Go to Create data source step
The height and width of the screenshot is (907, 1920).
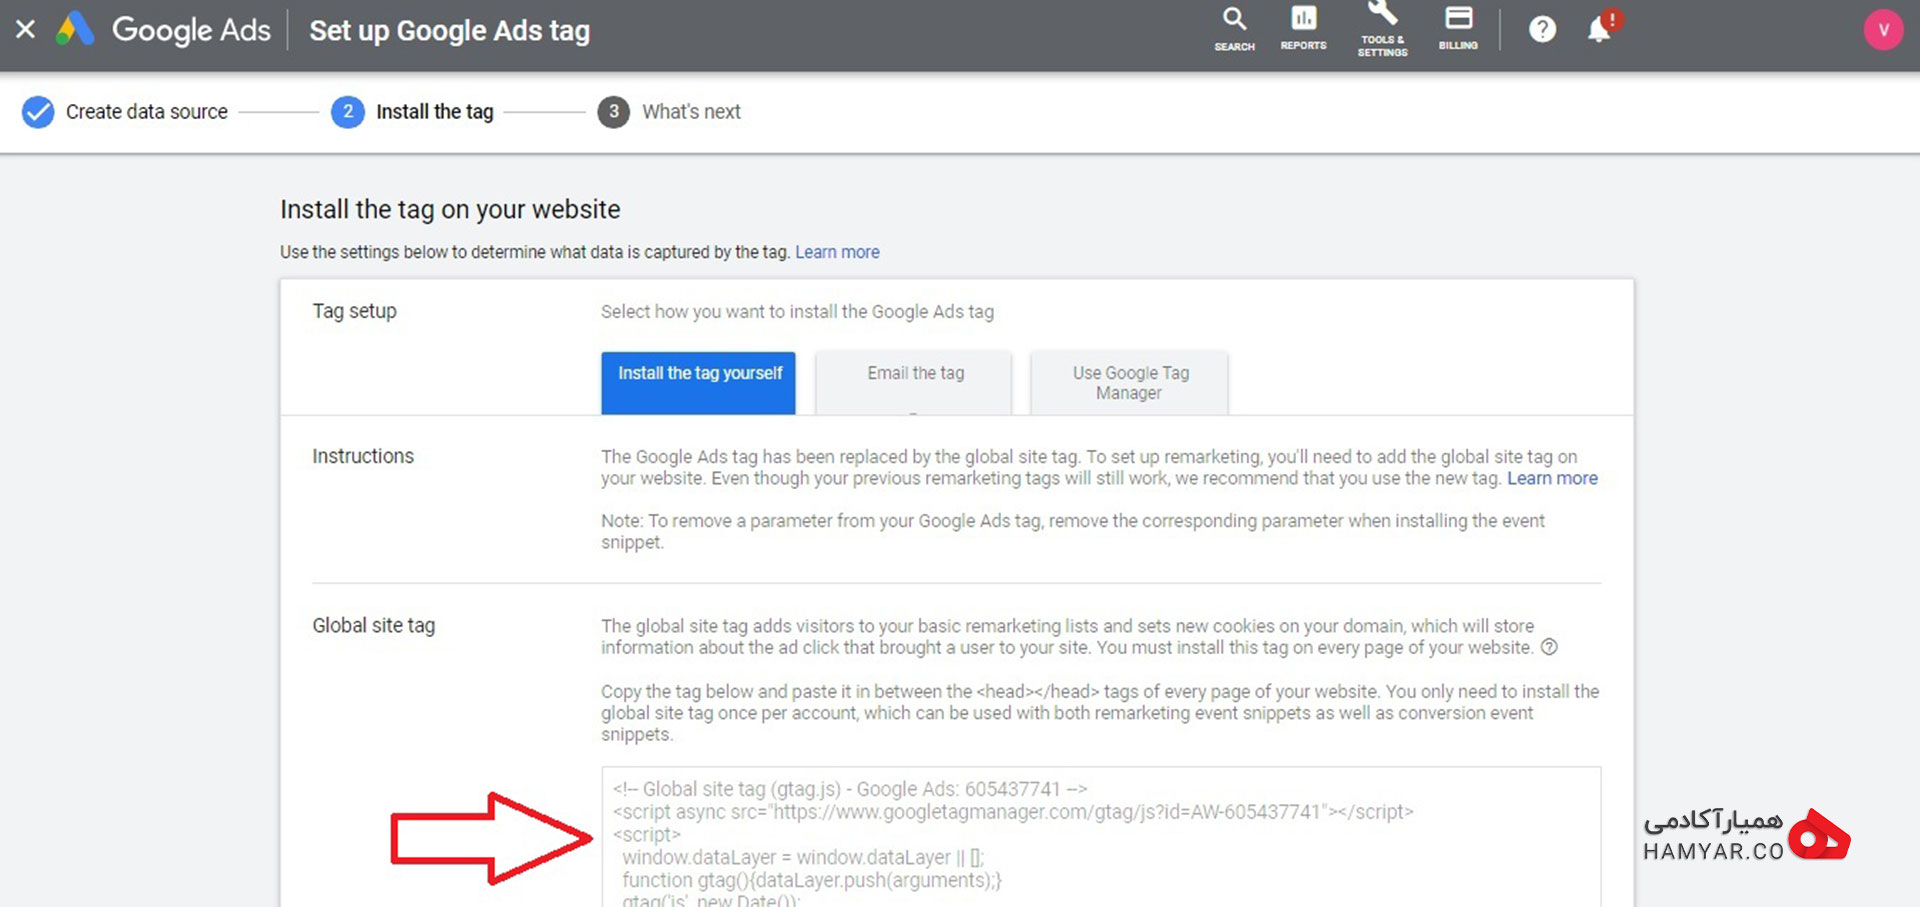(x=126, y=112)
